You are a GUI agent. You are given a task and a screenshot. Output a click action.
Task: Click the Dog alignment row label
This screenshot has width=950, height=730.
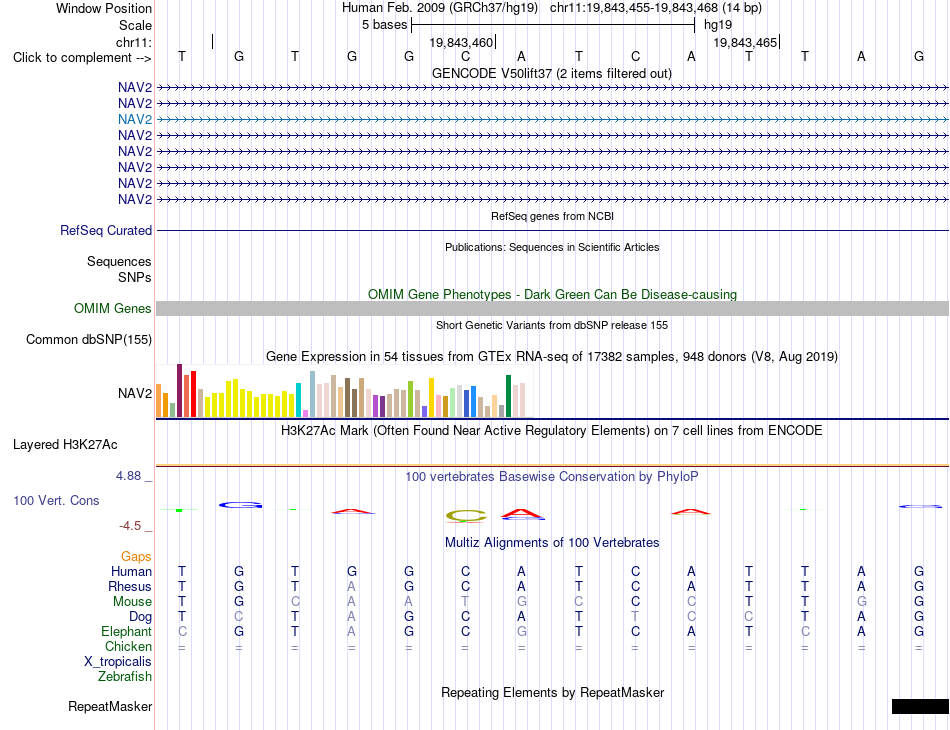(x=140, y=617)
